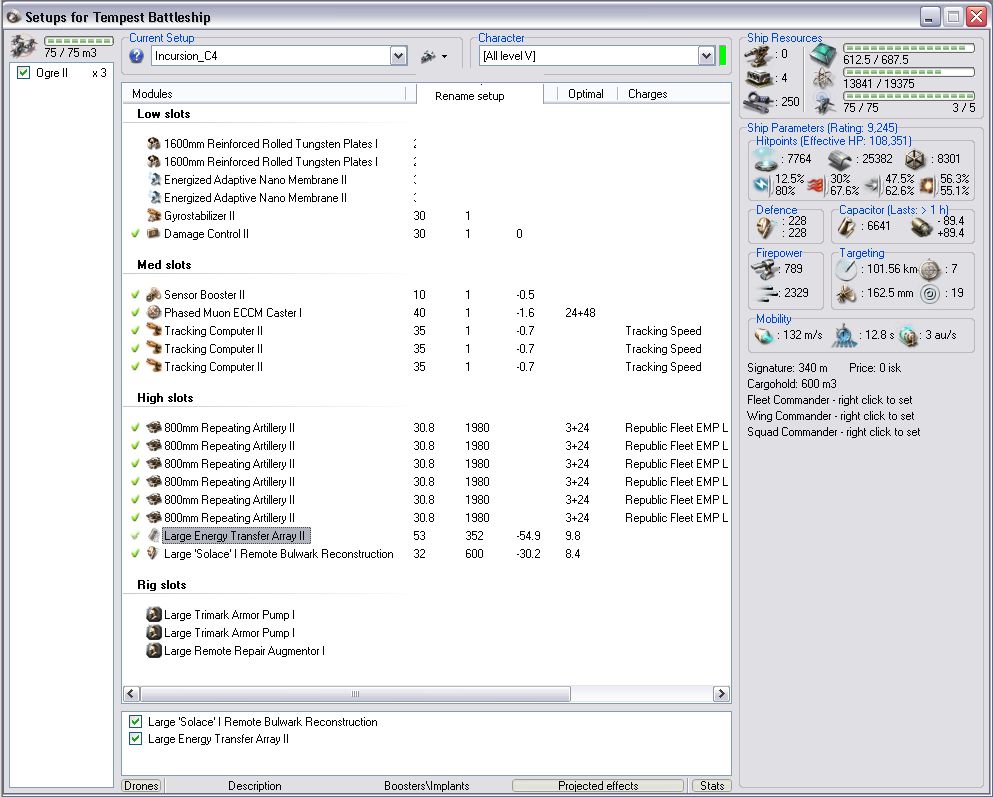This screenshot has height=797, width=993.
Task: Click the Optimal column header
Action: click(x=586, y=94)
